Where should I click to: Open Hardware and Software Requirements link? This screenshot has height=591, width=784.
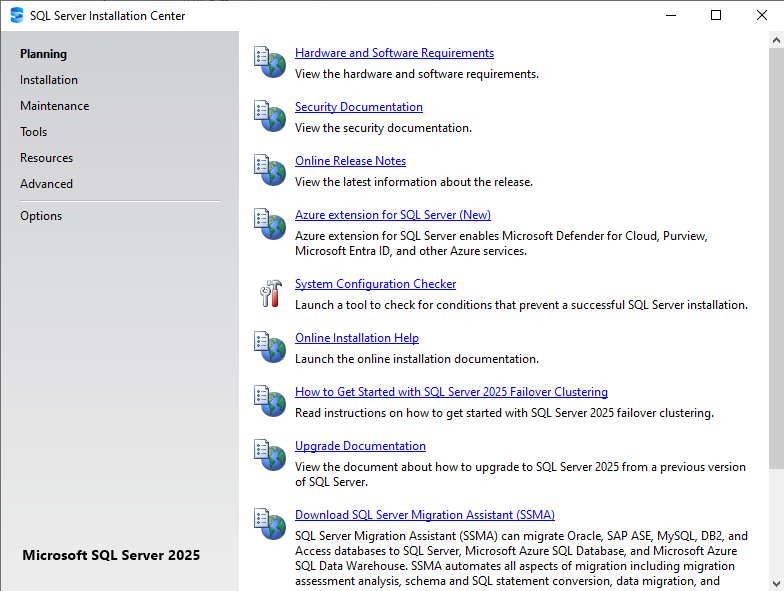click(394, 53)
